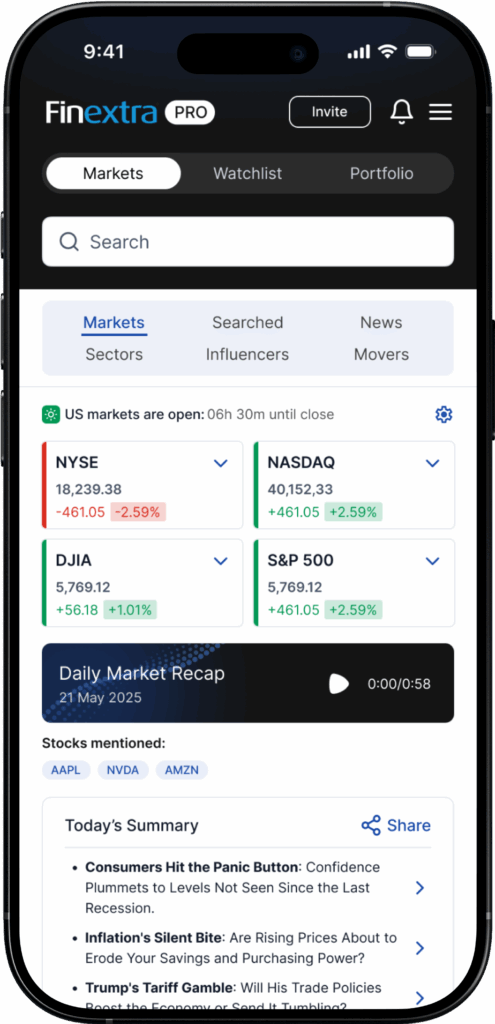Expand the S&P 500 card chevron
495x1024 pixels.
(432, 561)
